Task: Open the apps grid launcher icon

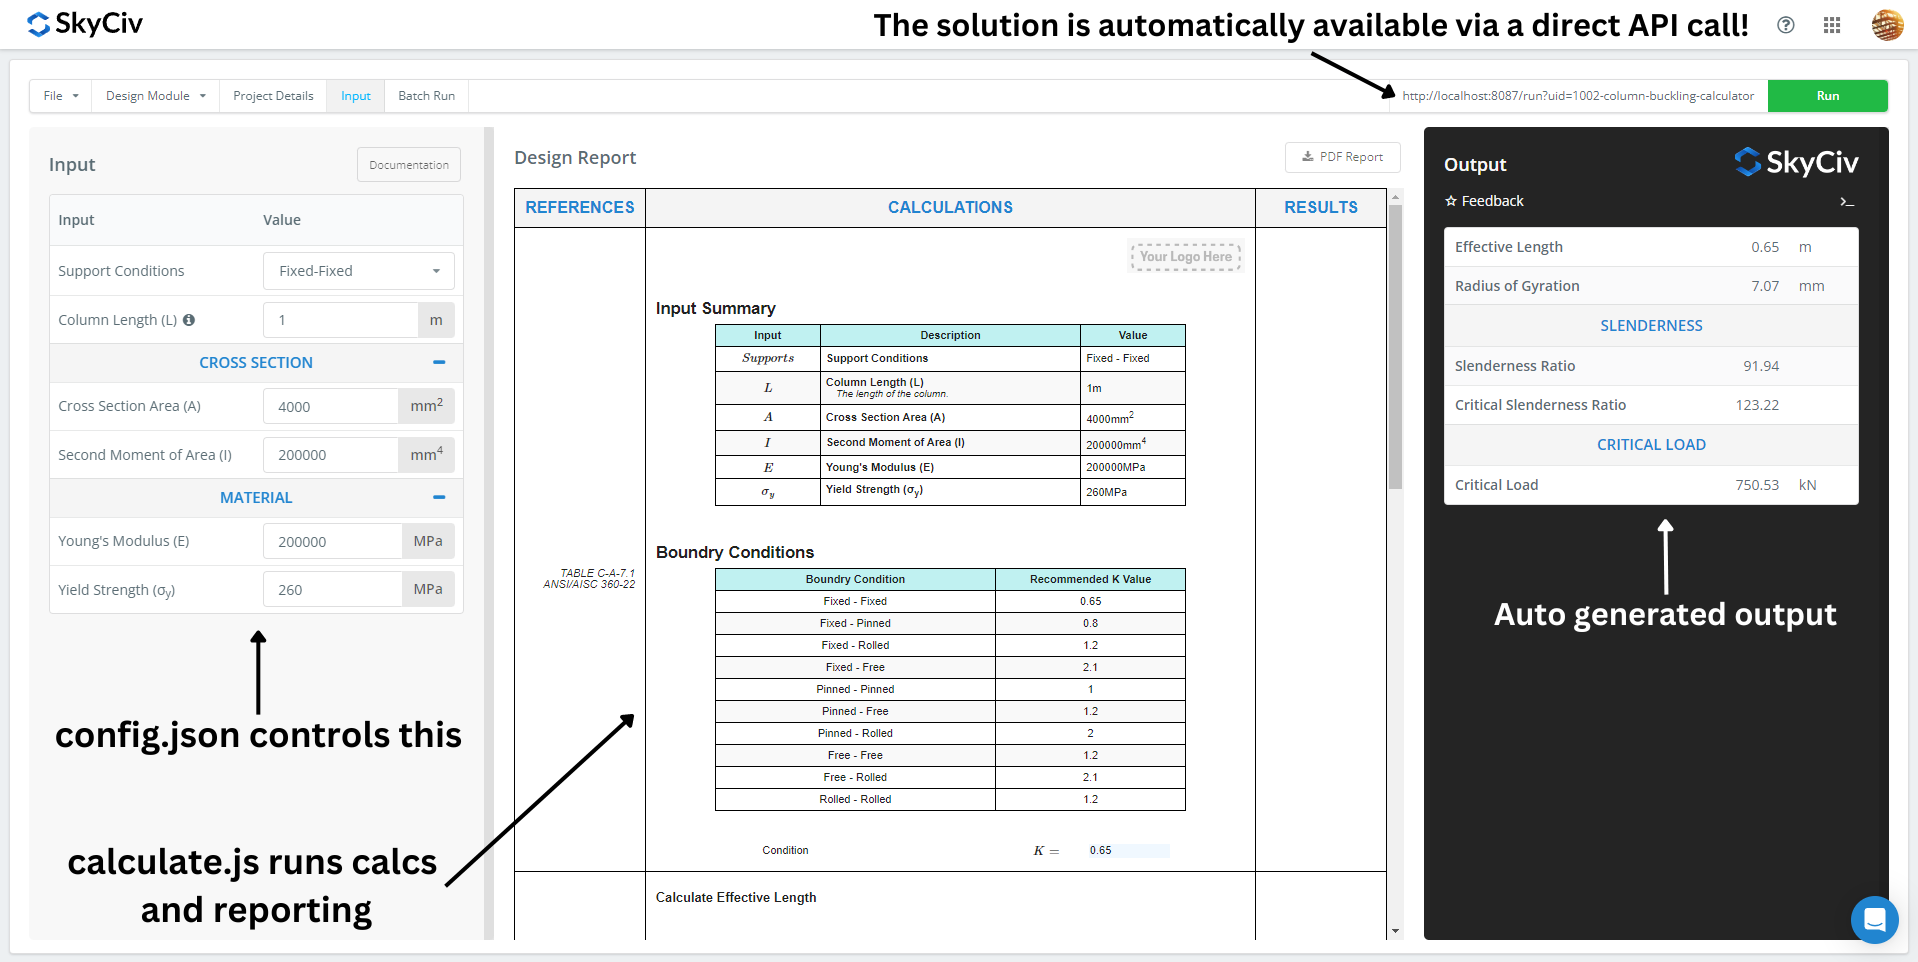Action: pyautogui.click(x=1832, y=25)
